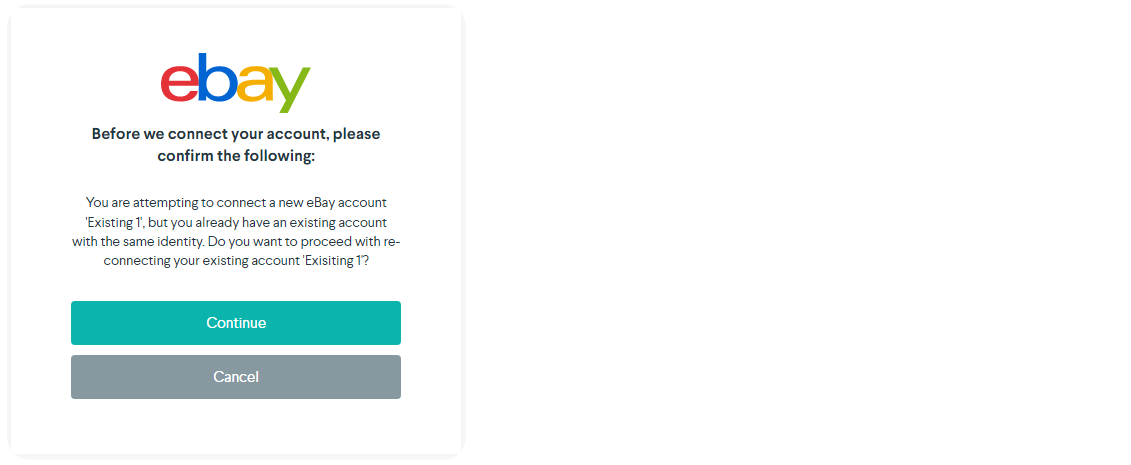Click the 'Before we connect your account' heading
This screenshot has height=465, width=1131.
236,134
